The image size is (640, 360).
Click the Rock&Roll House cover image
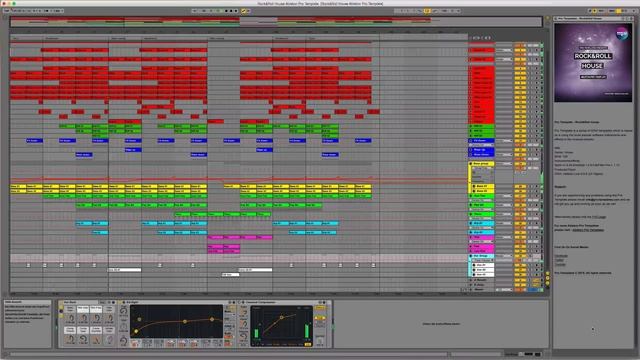point(593,62)
